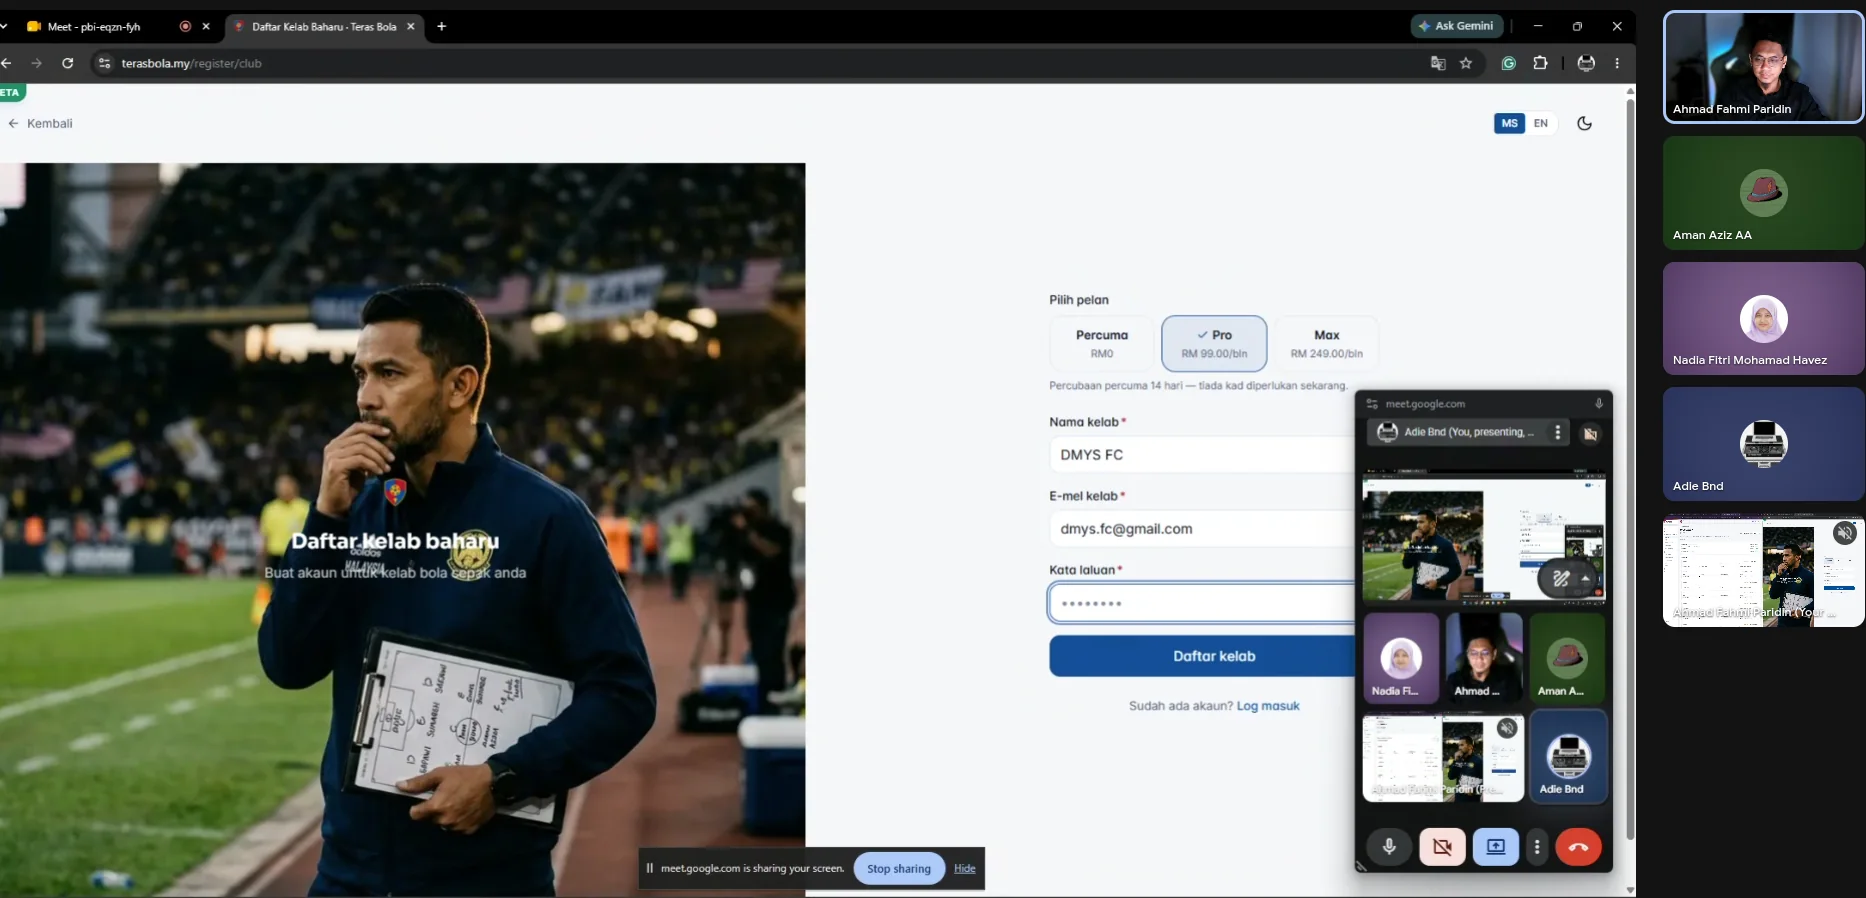
Task: Open the Grammarly extension icon
Action: tap(1509, 63)
